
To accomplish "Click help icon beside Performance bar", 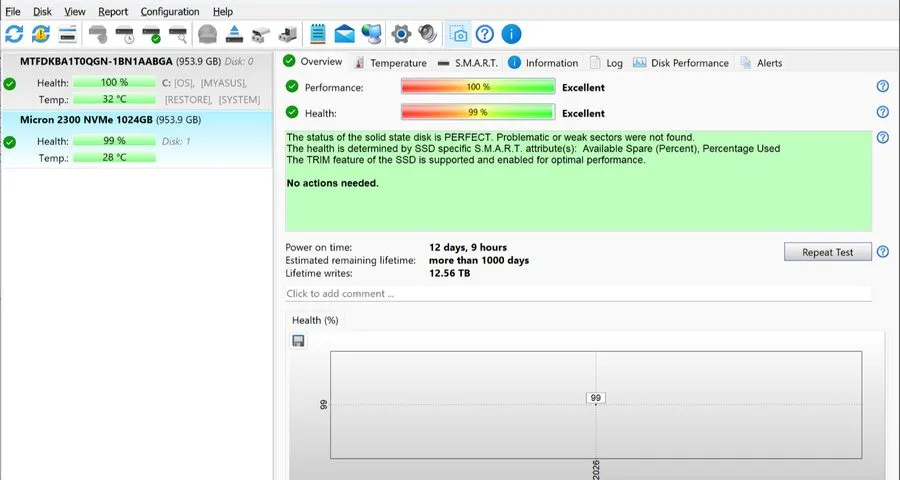I will [x=883, y=86].
